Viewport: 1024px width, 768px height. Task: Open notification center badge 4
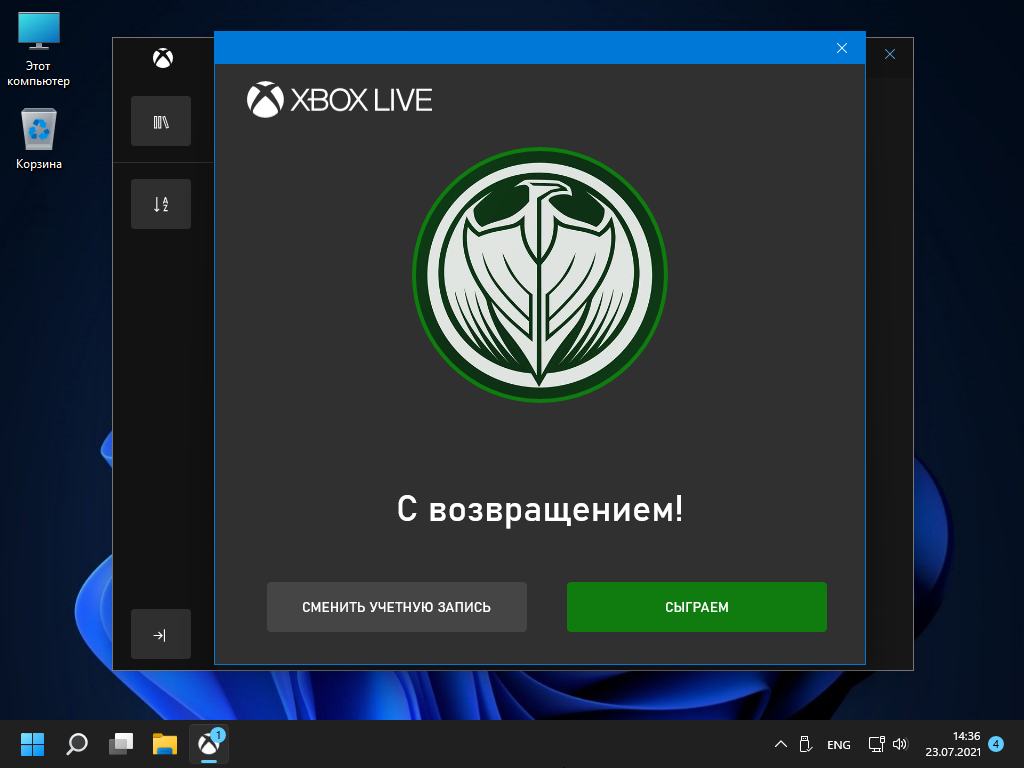[996, 744]
